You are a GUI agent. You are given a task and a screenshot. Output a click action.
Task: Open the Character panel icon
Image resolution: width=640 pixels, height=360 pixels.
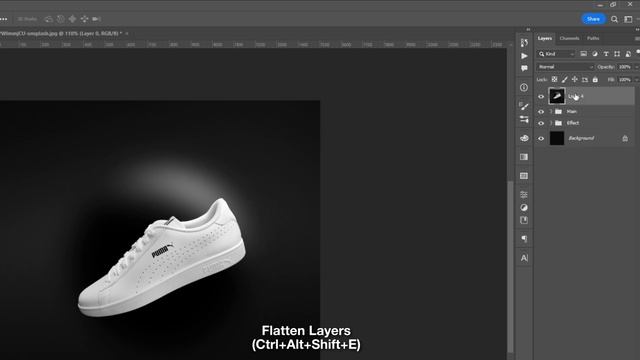[524, 258]
